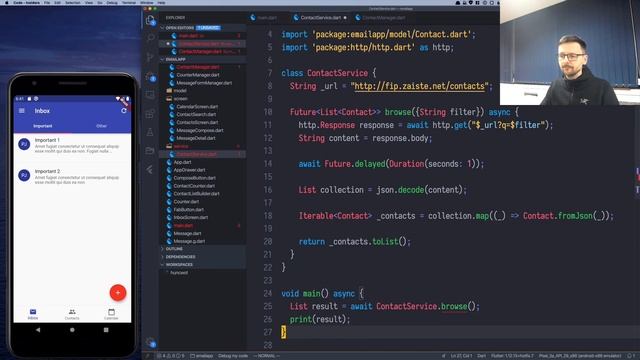Tap the Android recents square button
Screen dimensions: 640x360
[106, 329]
